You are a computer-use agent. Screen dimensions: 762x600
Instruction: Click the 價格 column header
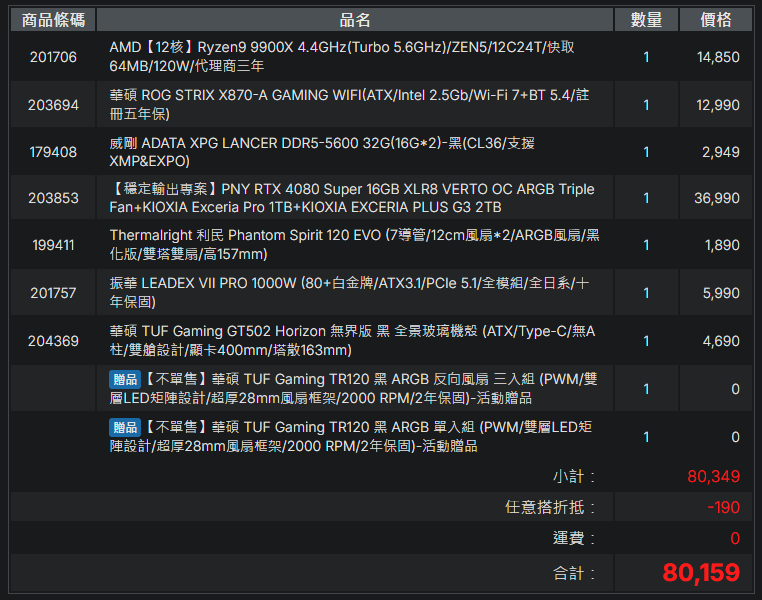click(x=715, y=20)
